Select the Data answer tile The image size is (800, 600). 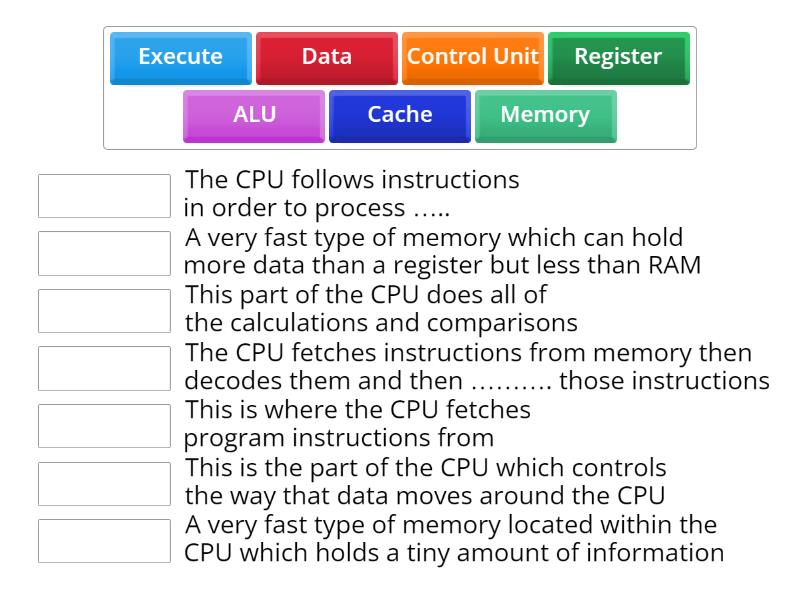(326, 58)
